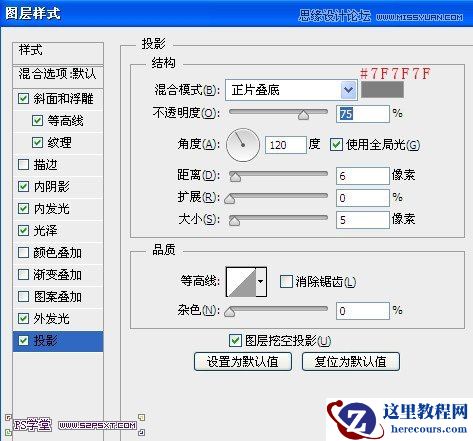
Task: Click the 复位为默认值 button
Action: click(x=351, y=361)
